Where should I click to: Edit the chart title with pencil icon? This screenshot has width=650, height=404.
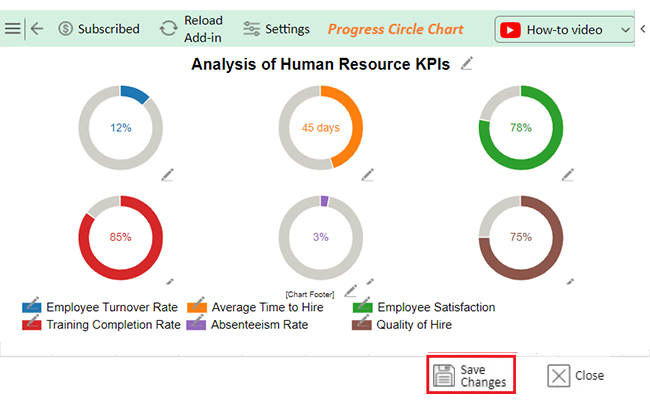pos(467,63)
